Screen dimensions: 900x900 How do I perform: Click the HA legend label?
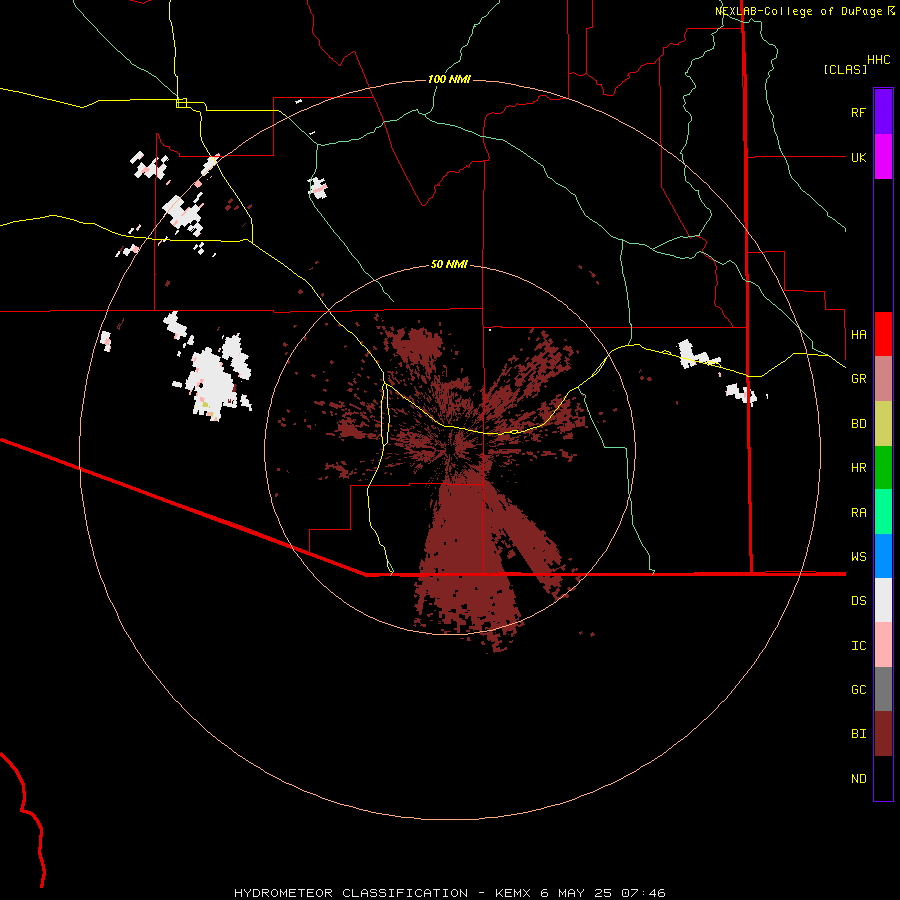click(858, 335)
